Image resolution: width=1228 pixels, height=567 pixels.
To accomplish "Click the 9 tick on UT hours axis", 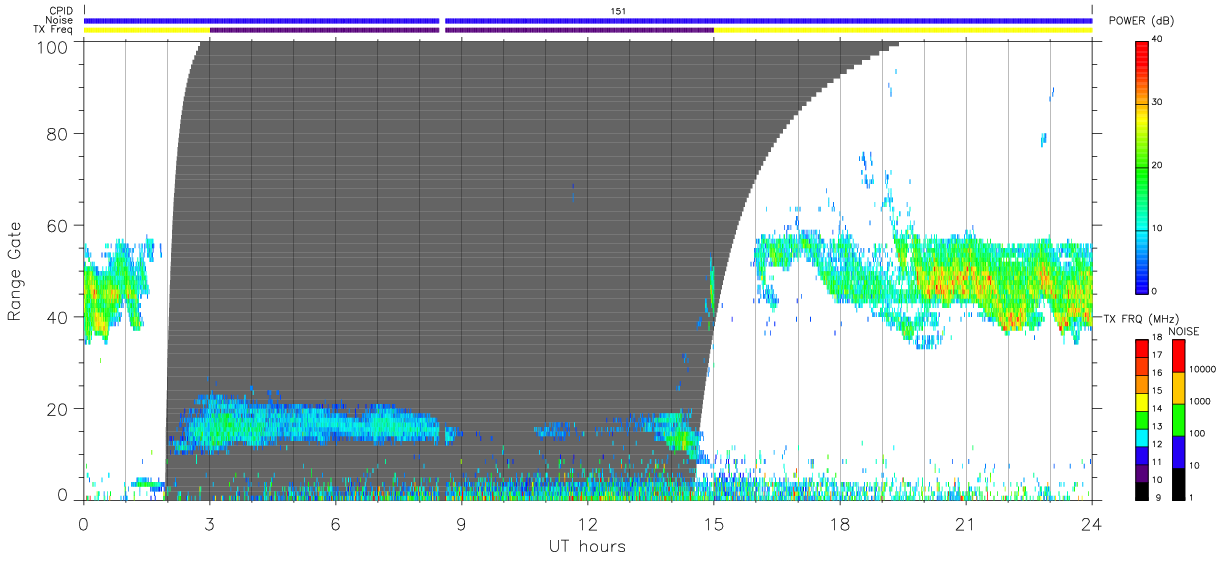I will 462,524.
